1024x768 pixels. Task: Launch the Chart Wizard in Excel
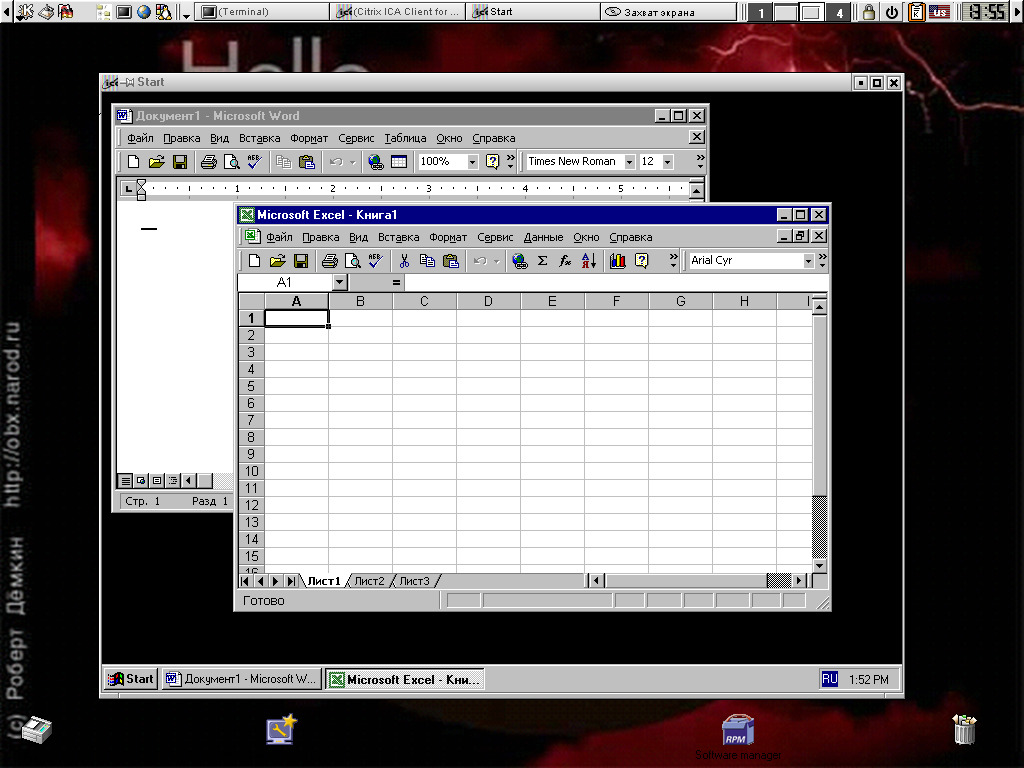click(x=618, y=261)
